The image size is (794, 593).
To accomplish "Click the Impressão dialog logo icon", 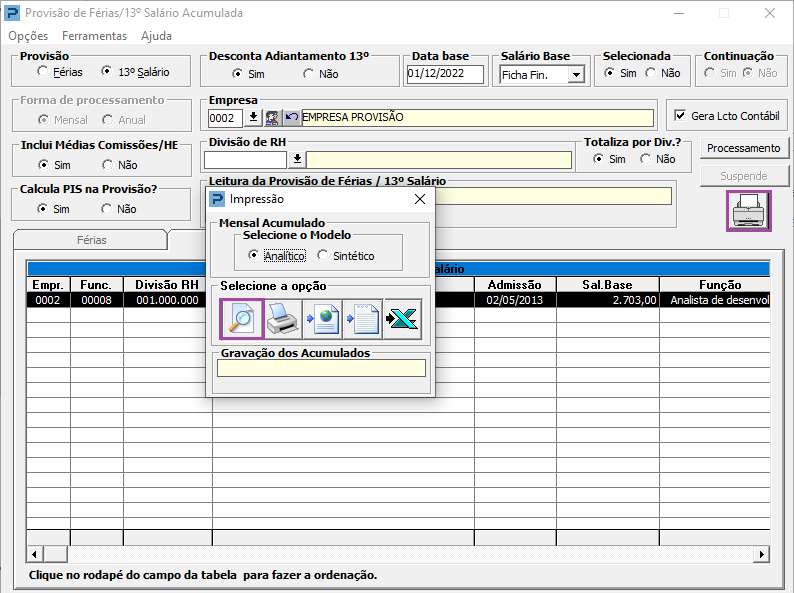I will pyautogui.click(x=217, y=199).
